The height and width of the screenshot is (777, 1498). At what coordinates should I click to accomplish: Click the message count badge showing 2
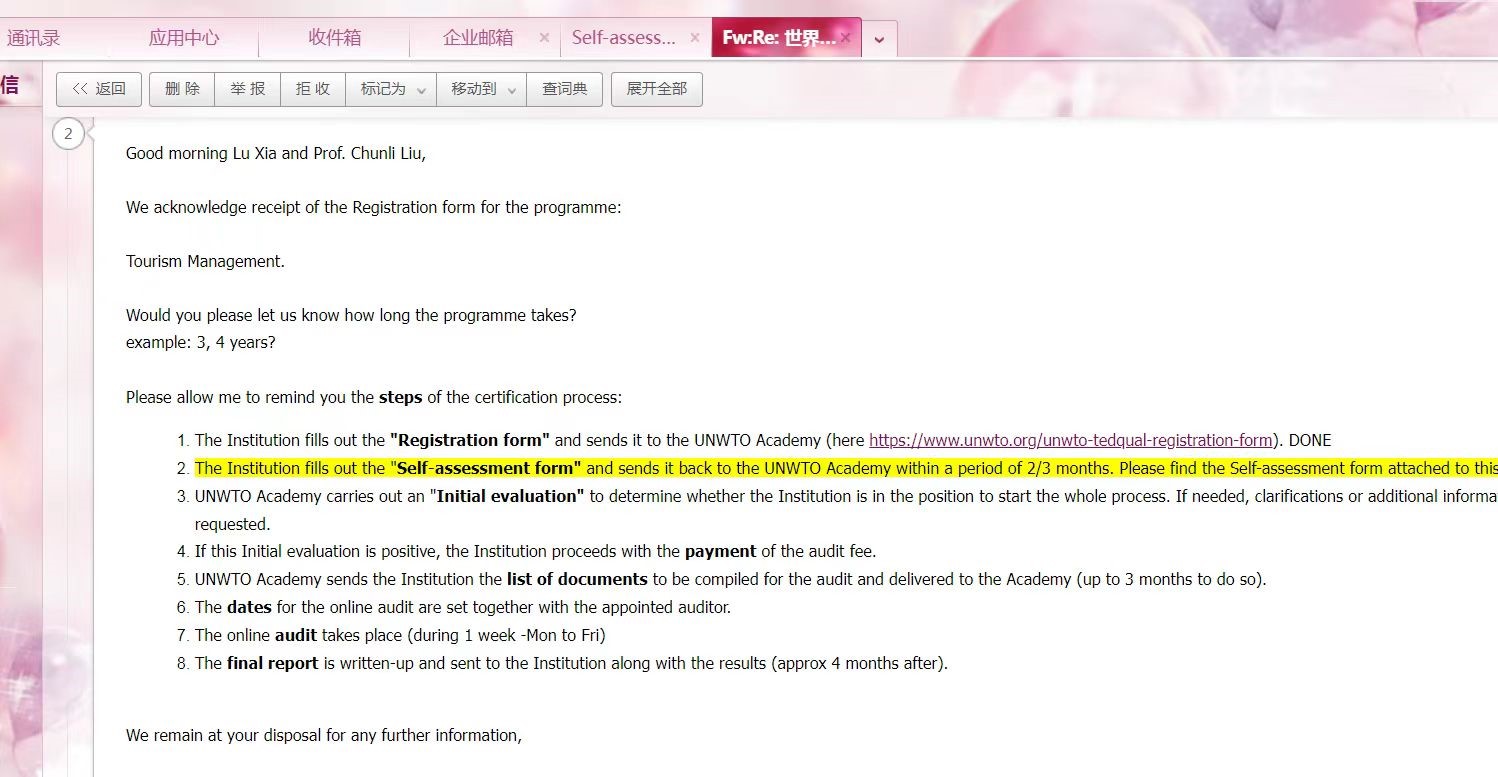point(68,134)
